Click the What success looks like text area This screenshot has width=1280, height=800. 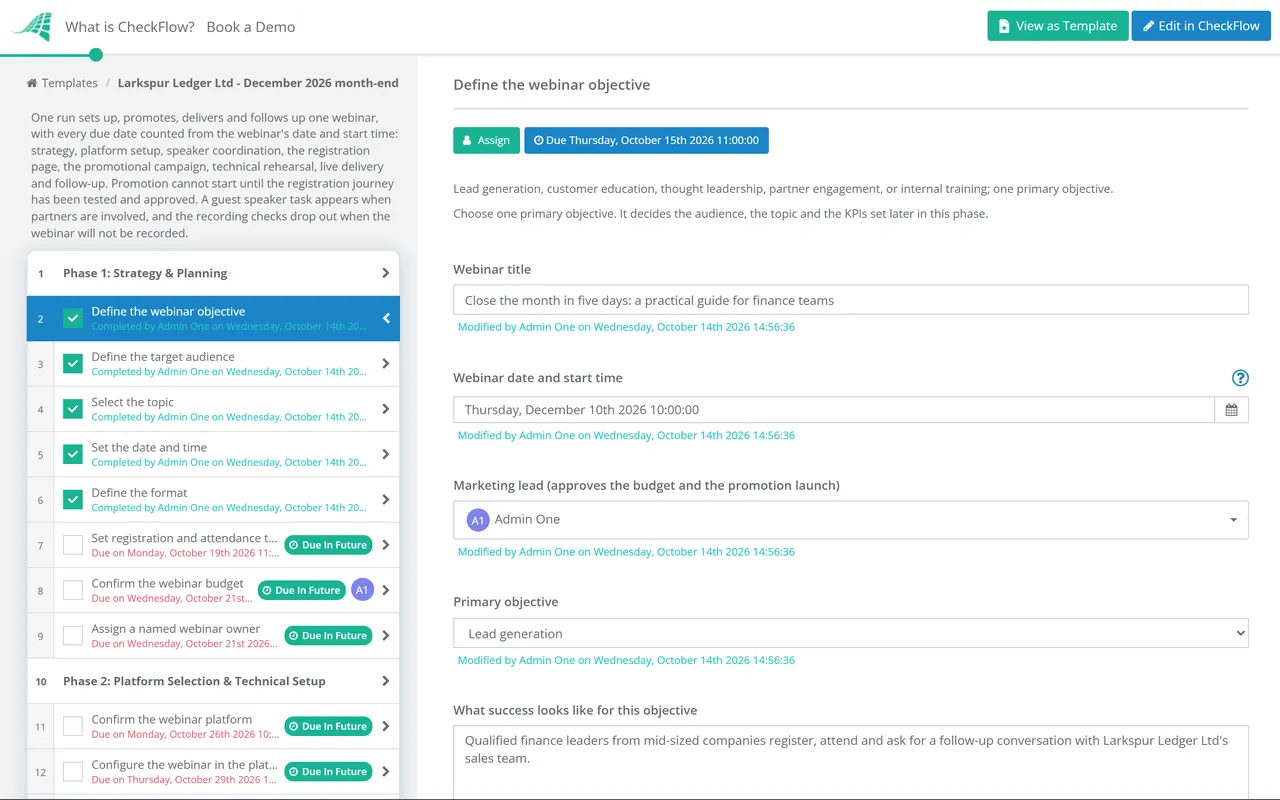[851, 762]
